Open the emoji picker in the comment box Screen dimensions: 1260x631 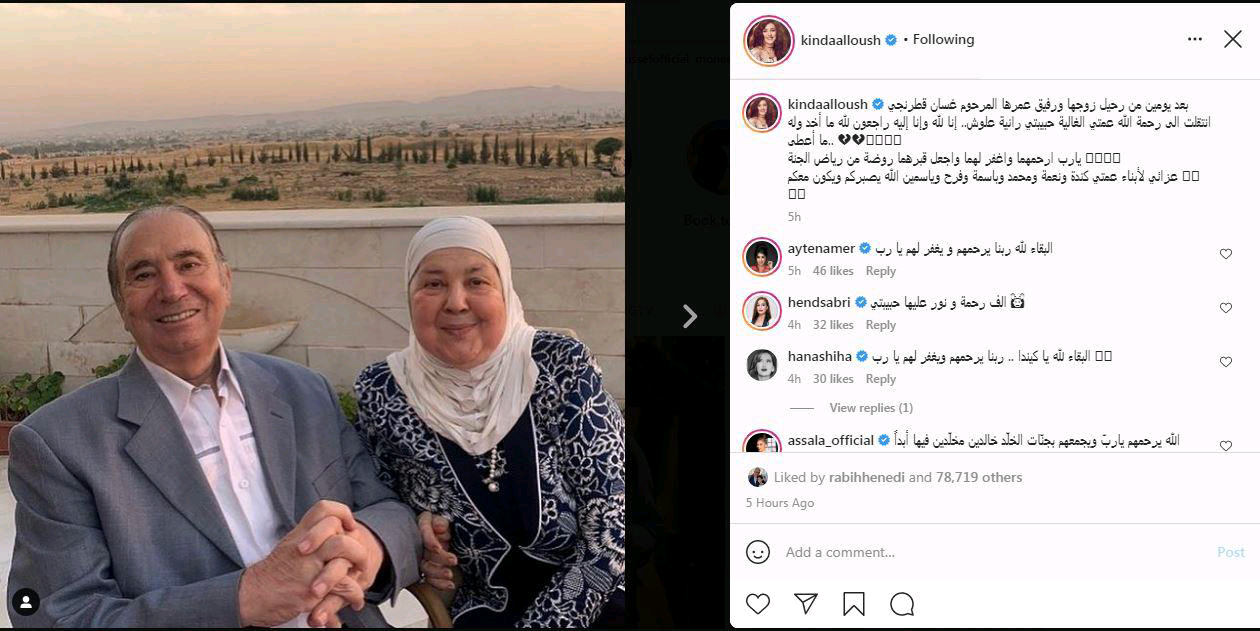pyautogui.click(x=758, y=552)
